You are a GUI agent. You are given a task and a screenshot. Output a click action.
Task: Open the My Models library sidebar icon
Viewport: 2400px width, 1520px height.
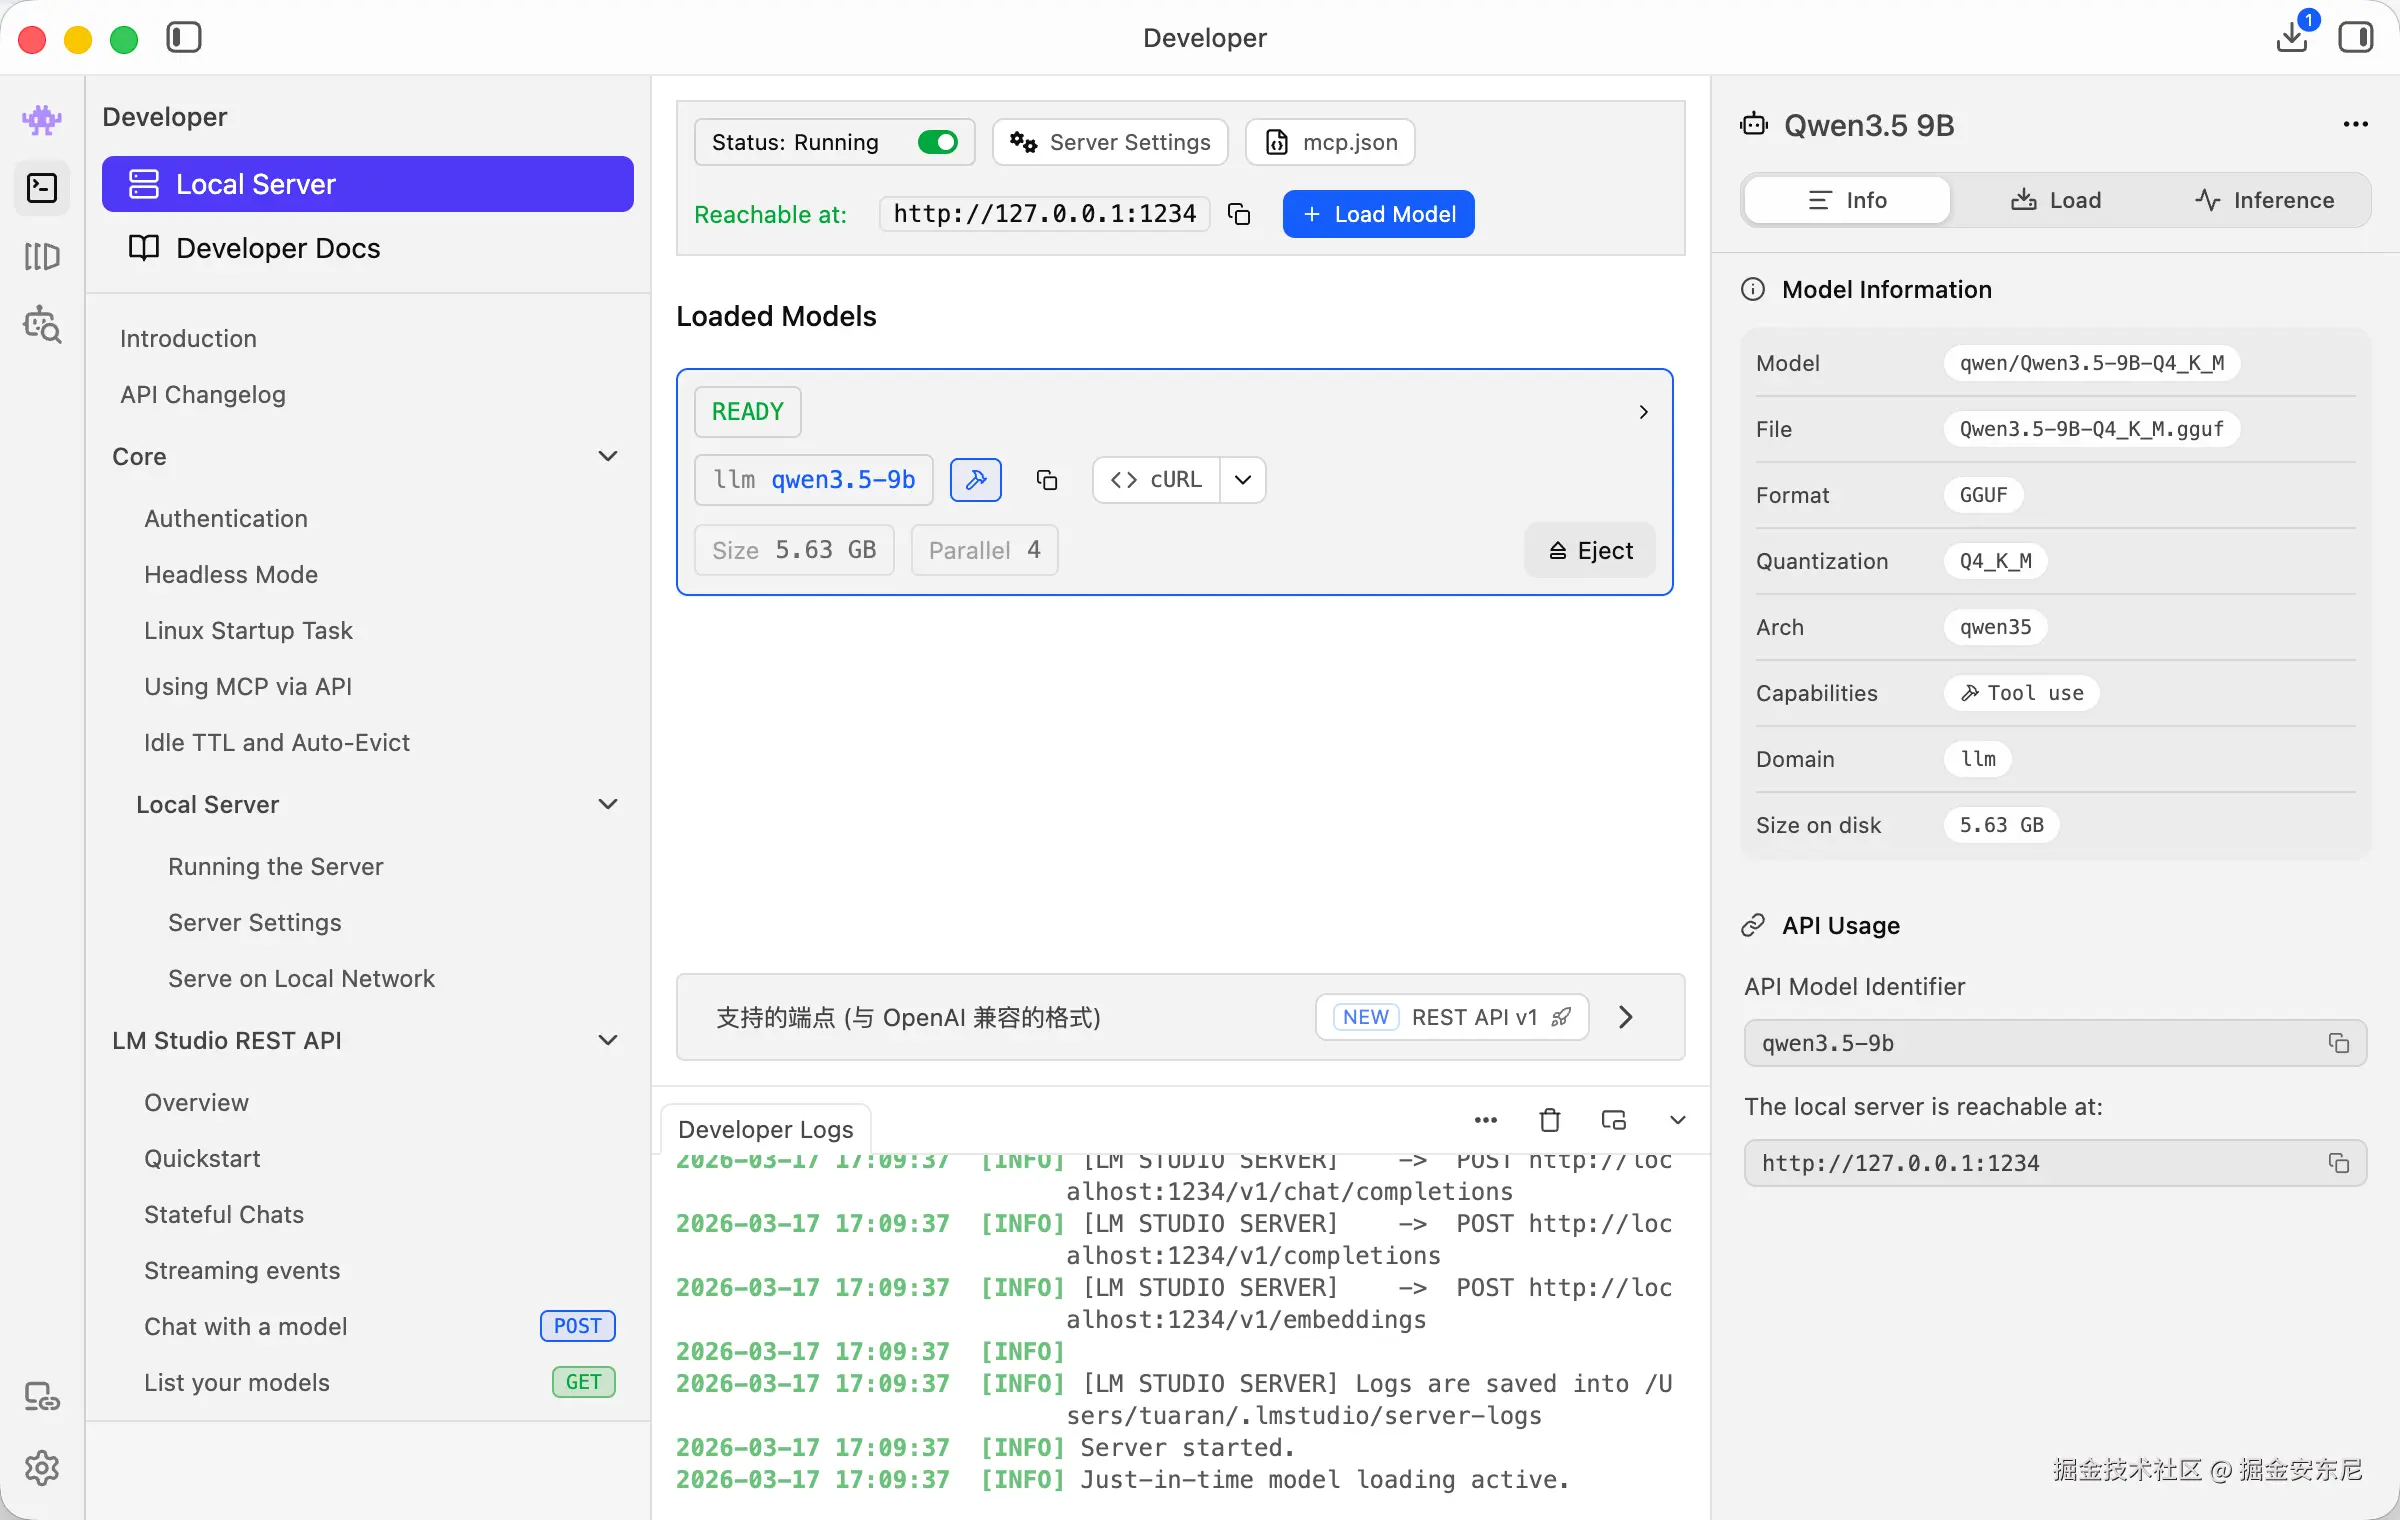coord(41,256)
